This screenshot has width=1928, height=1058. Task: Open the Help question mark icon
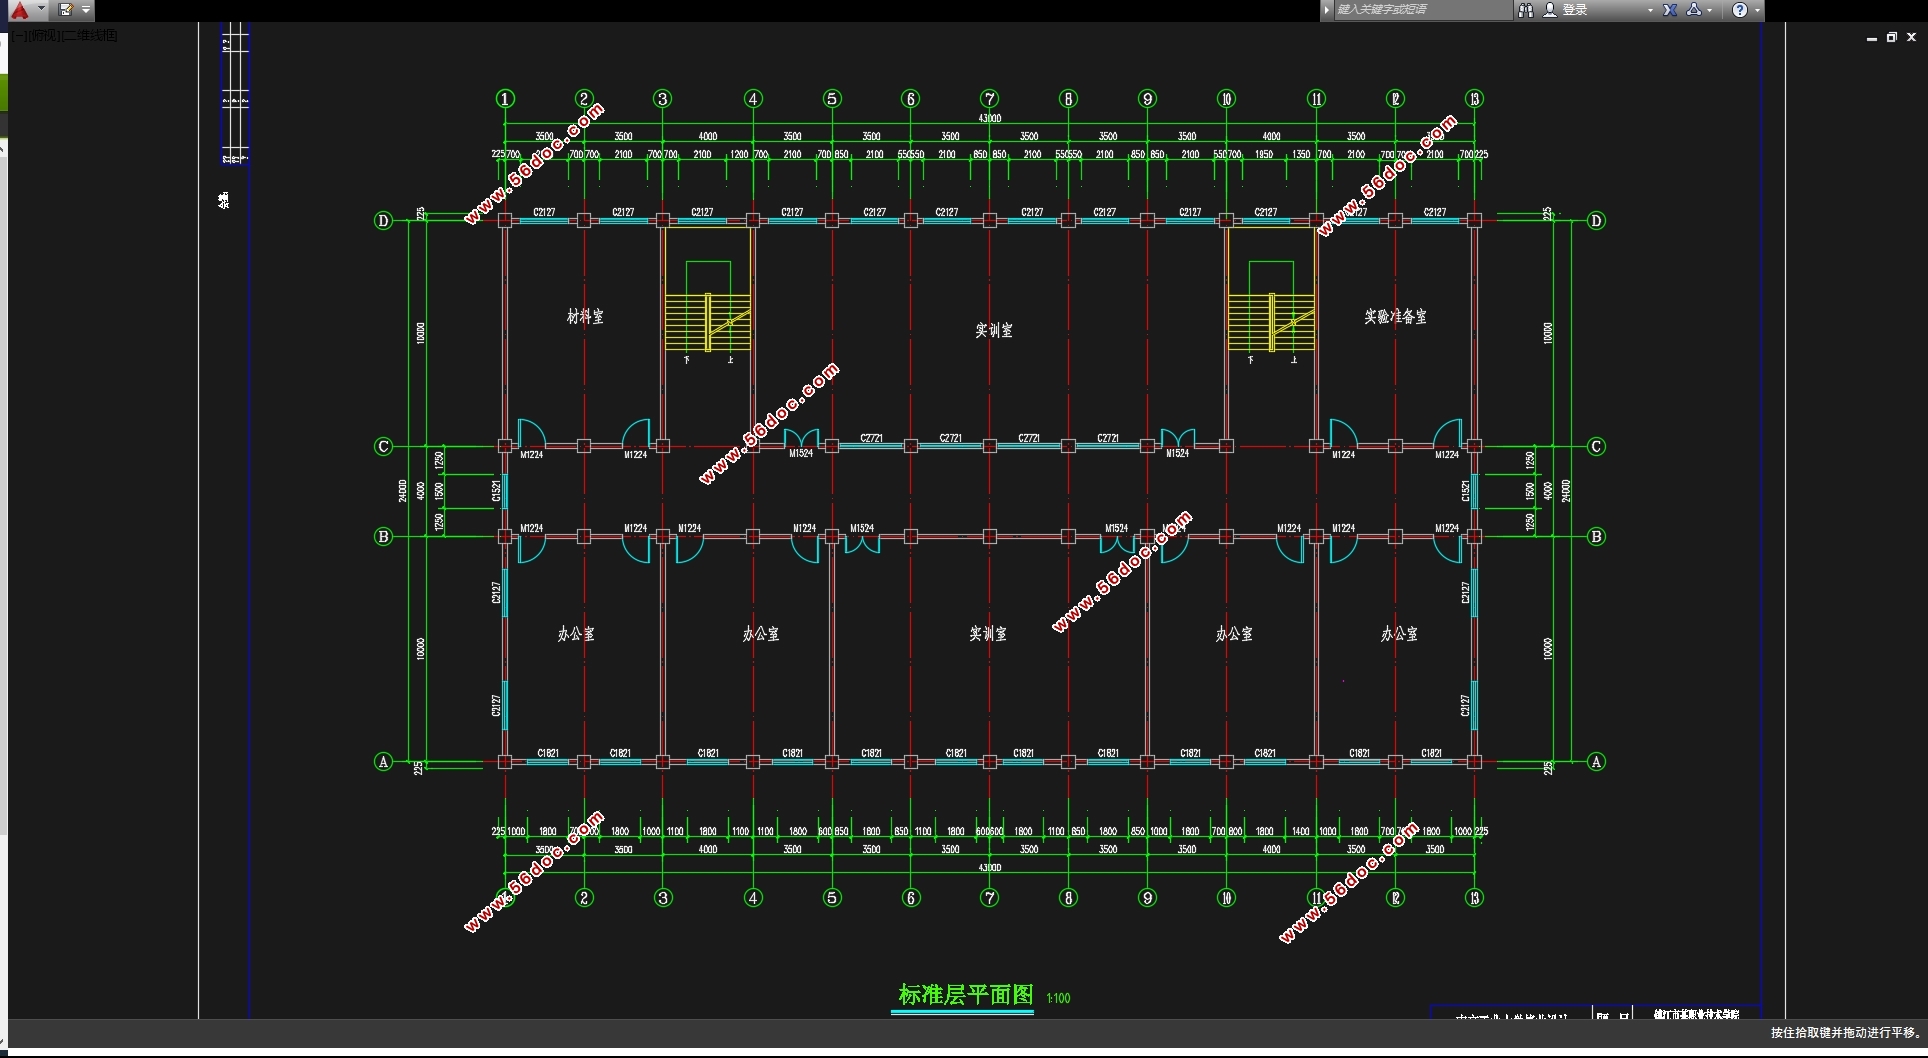pos(1740,10)
